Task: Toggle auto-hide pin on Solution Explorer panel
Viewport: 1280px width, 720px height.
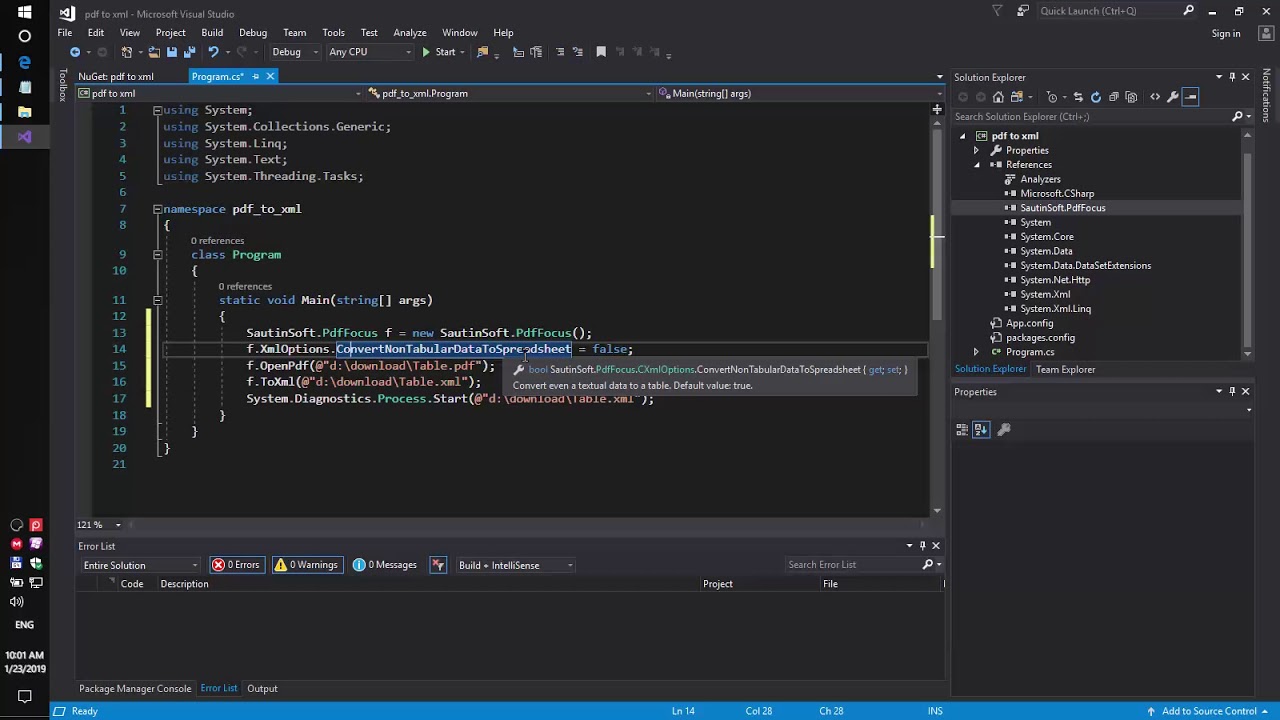Action: [x=1232, y=77]
